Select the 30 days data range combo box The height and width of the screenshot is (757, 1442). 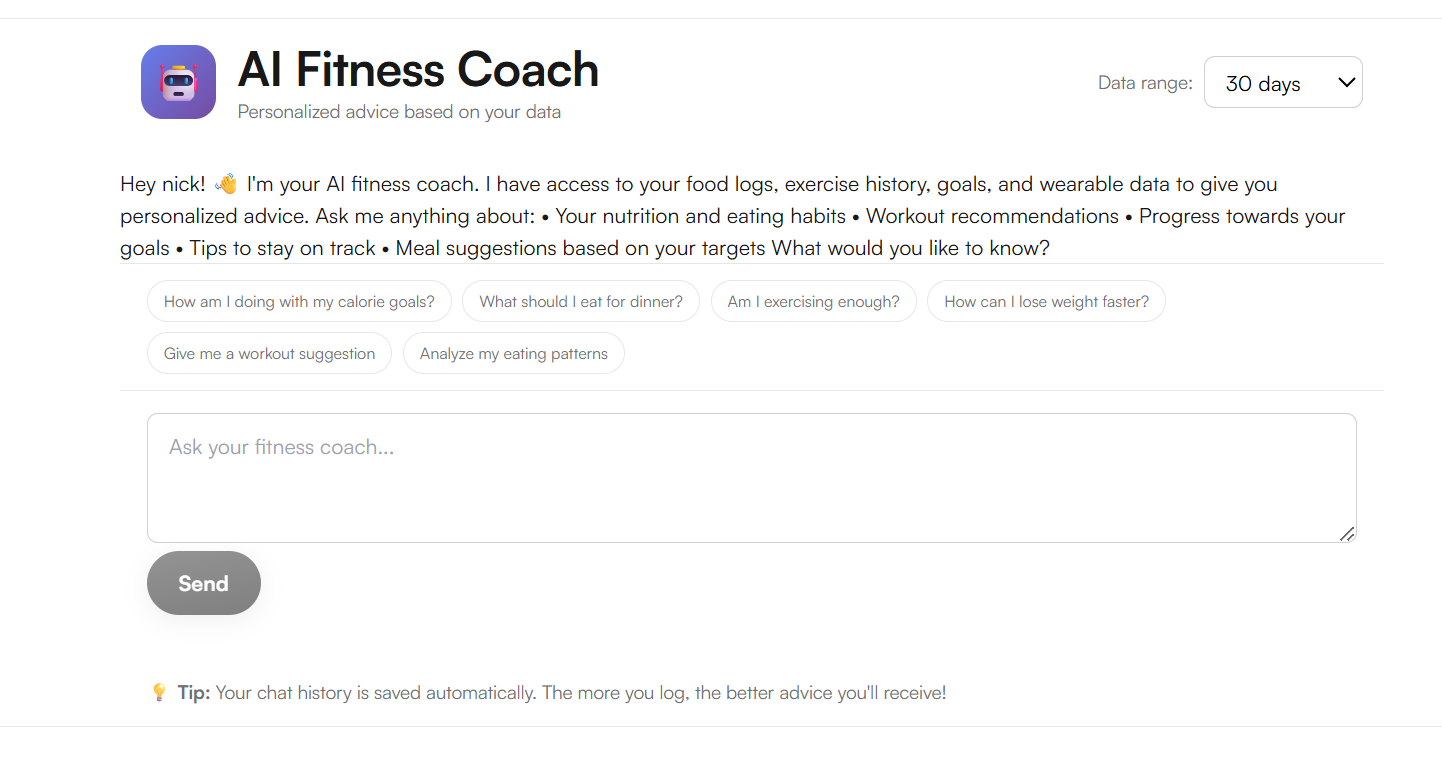coord(1283,81)
